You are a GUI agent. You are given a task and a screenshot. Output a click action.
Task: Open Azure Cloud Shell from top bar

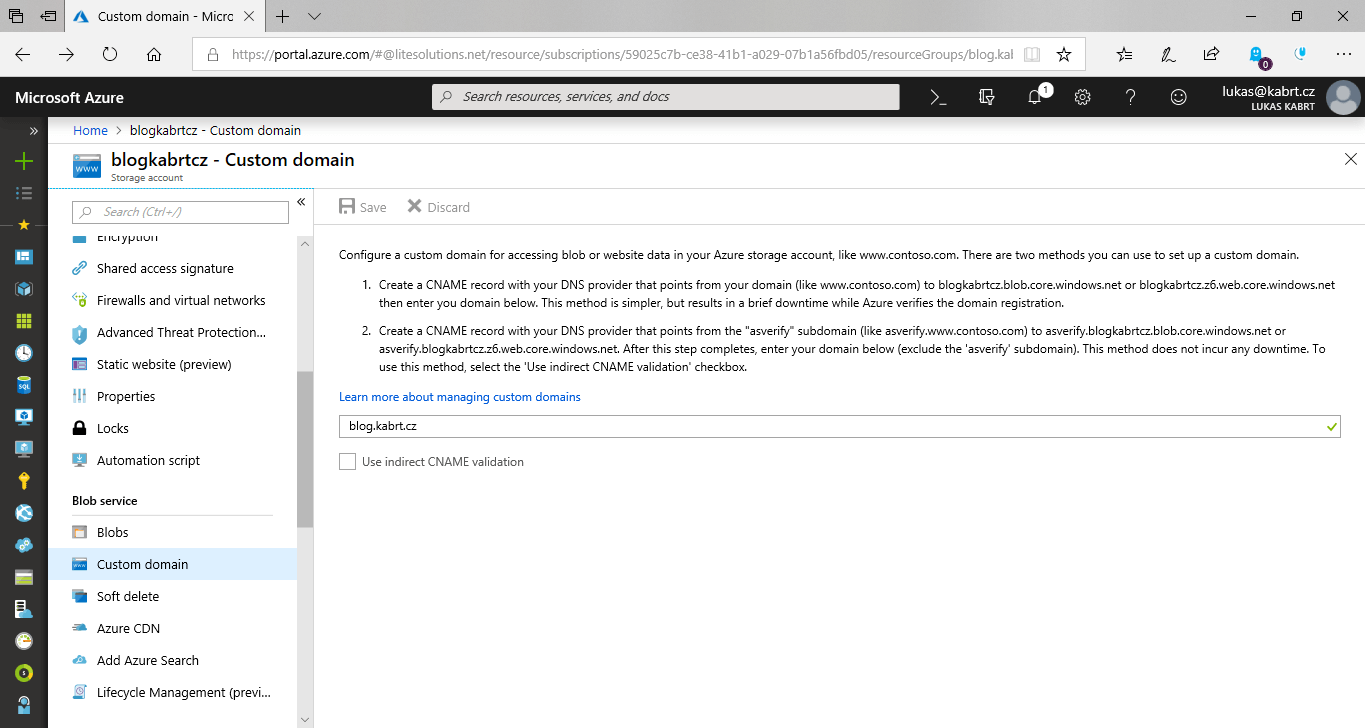(x=938, y=97)
